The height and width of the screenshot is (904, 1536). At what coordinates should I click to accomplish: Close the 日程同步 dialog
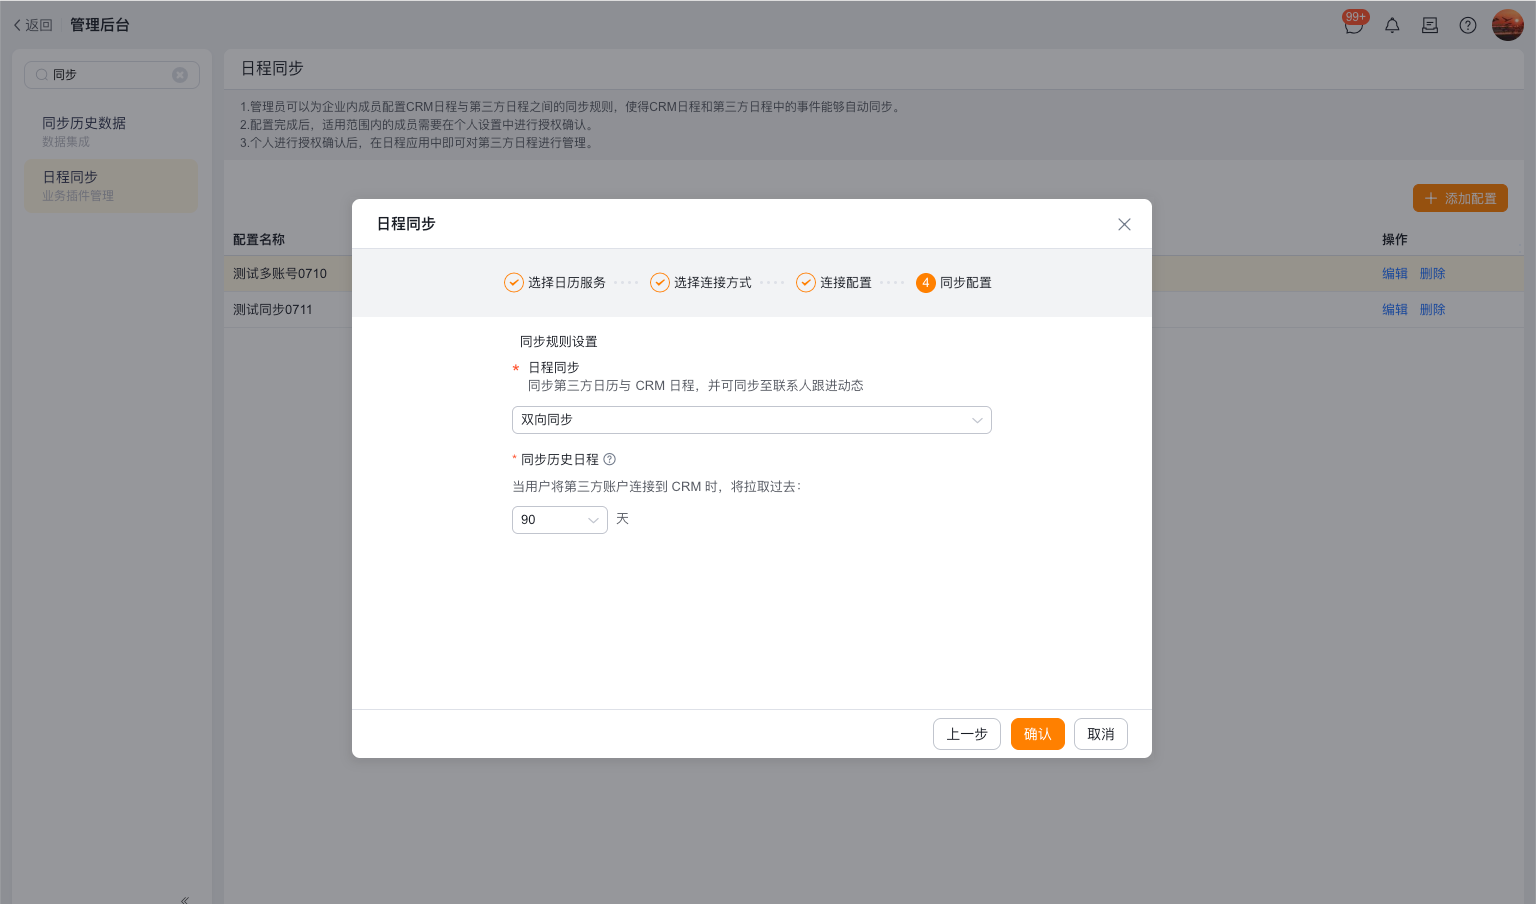click(x=1124, y=224)
